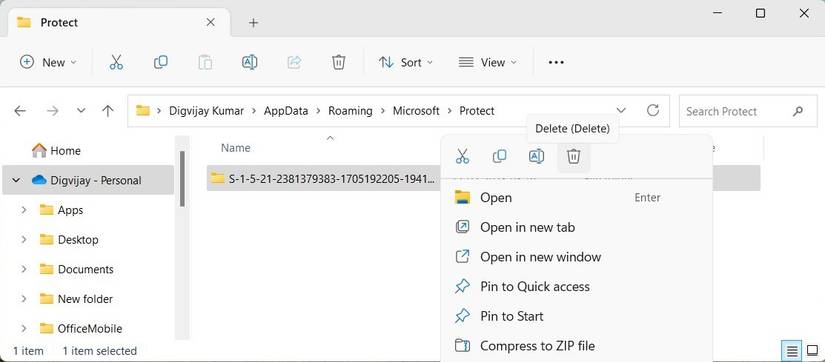Switch to Large icons view in status bar
Image resolution: width=825 pixels, height=362 pixels.
click(x=812, y=350)
